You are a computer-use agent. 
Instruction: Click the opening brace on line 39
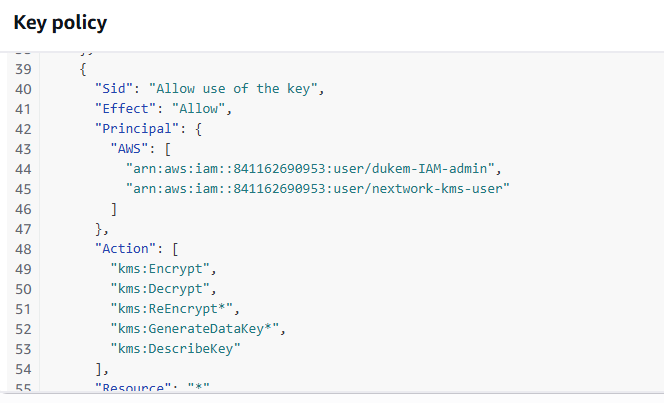tap(82, 68)
